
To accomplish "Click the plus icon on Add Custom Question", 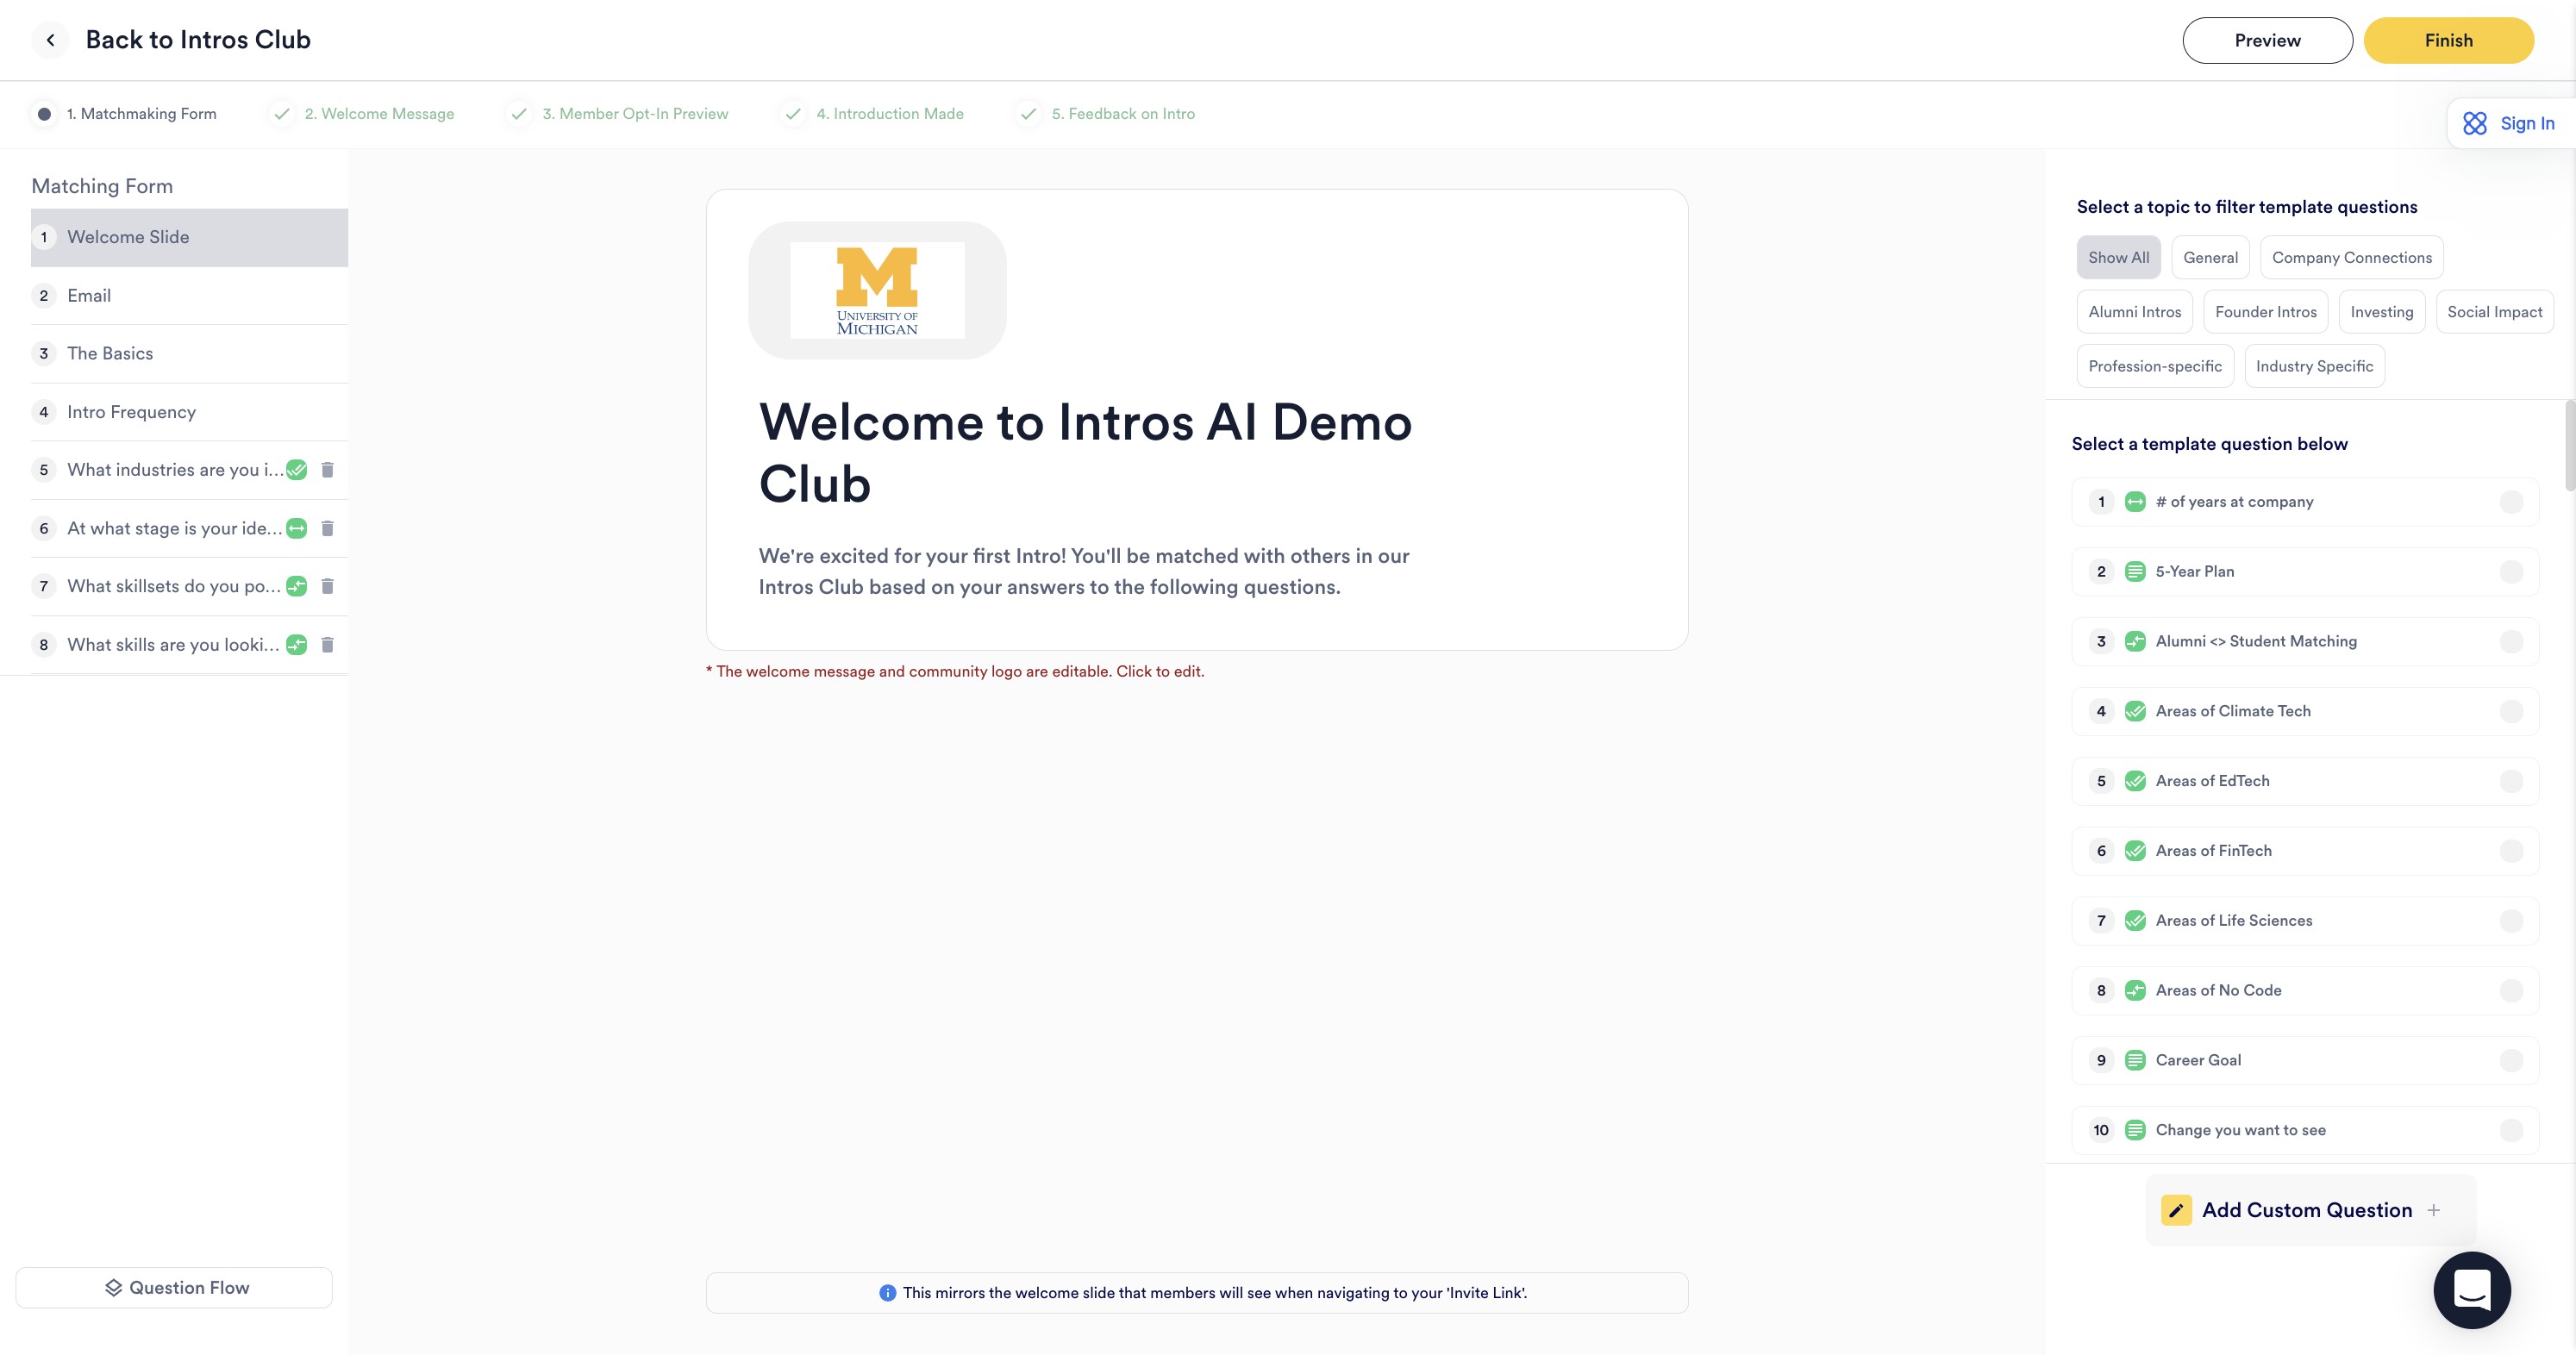I will click(2434, 1210).
